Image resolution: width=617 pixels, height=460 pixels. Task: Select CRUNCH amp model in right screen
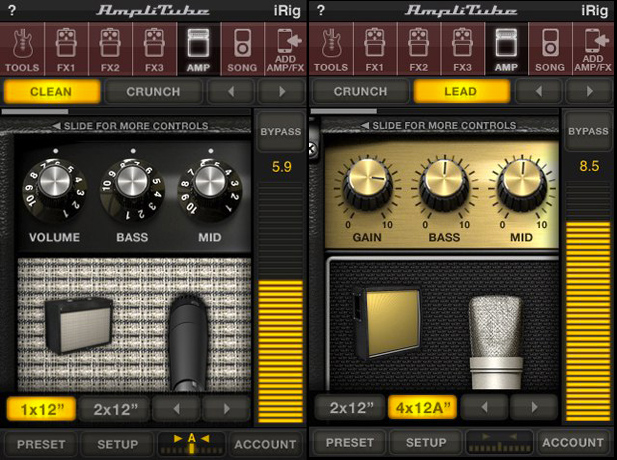[x=360, y=91]
